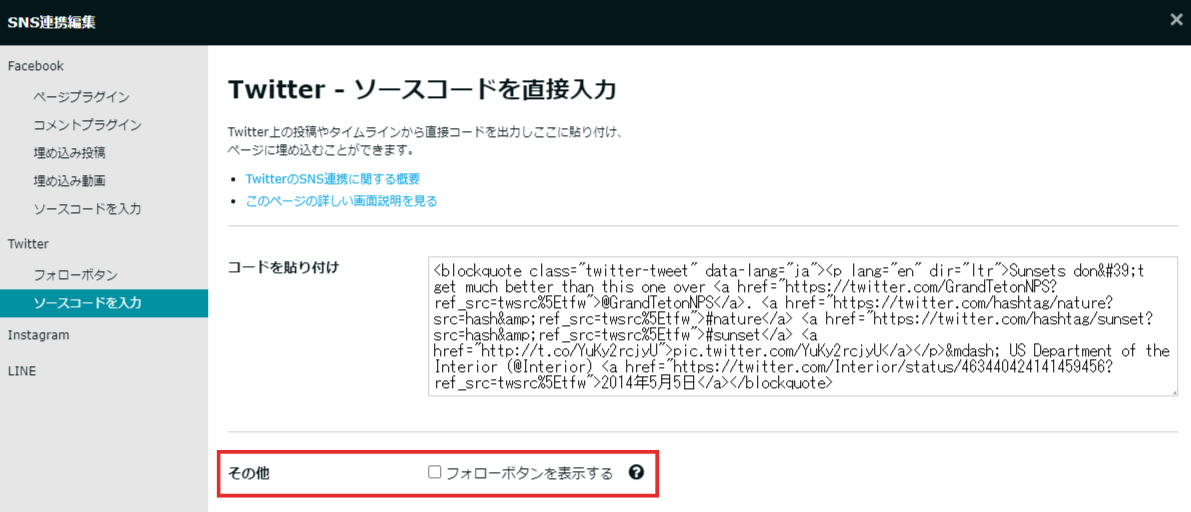Viewport: 1191px width, 512px height.
Task: Click the Twitter section heading
Action: point(28,244)
